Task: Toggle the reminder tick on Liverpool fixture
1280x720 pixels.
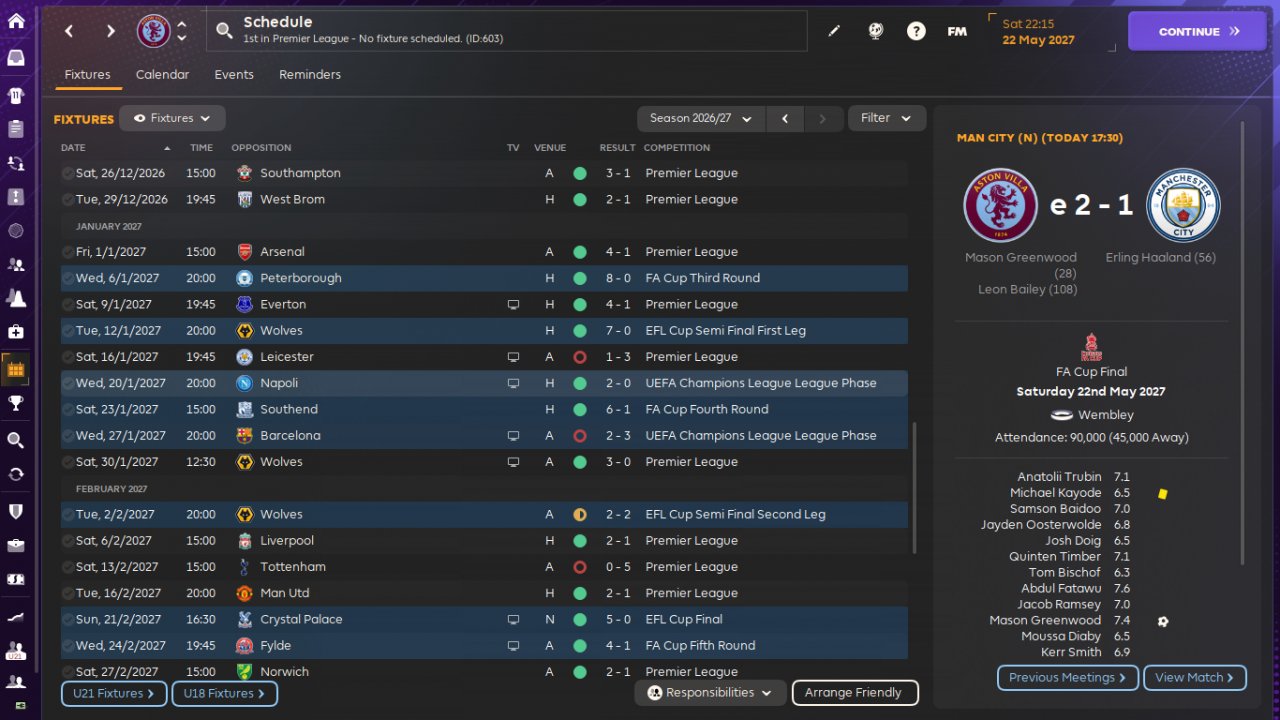Action: (68, 541)
